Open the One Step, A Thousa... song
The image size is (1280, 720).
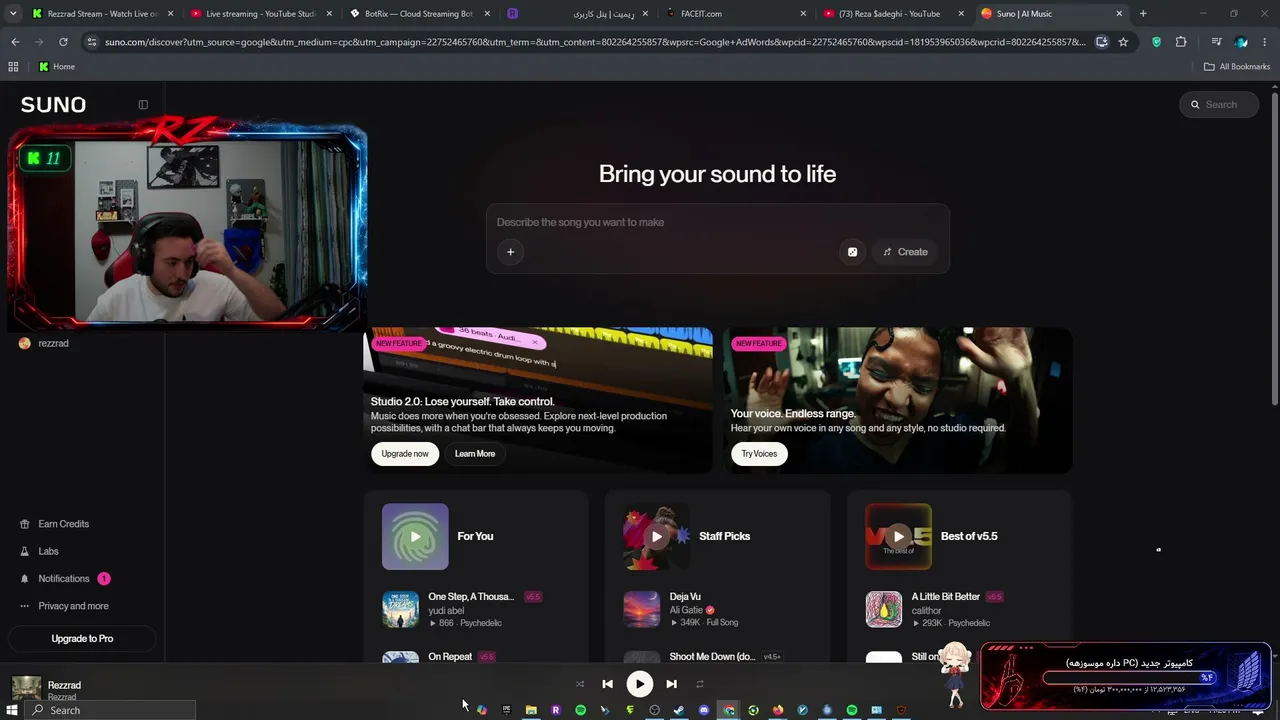(471, 597)
